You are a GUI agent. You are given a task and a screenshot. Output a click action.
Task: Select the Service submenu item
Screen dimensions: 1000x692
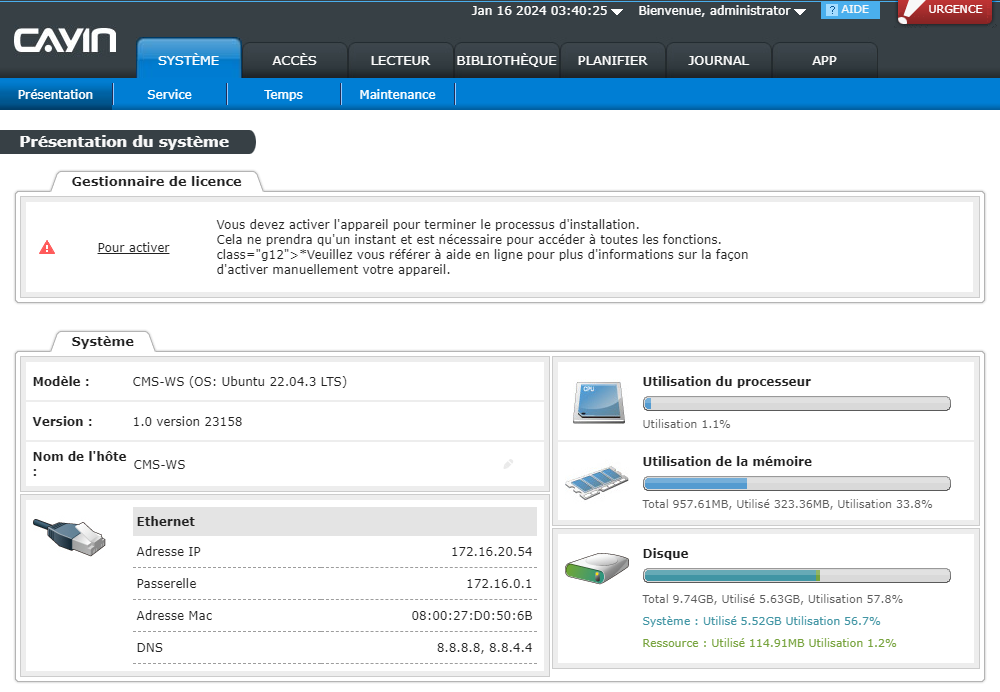pos(169,94)
